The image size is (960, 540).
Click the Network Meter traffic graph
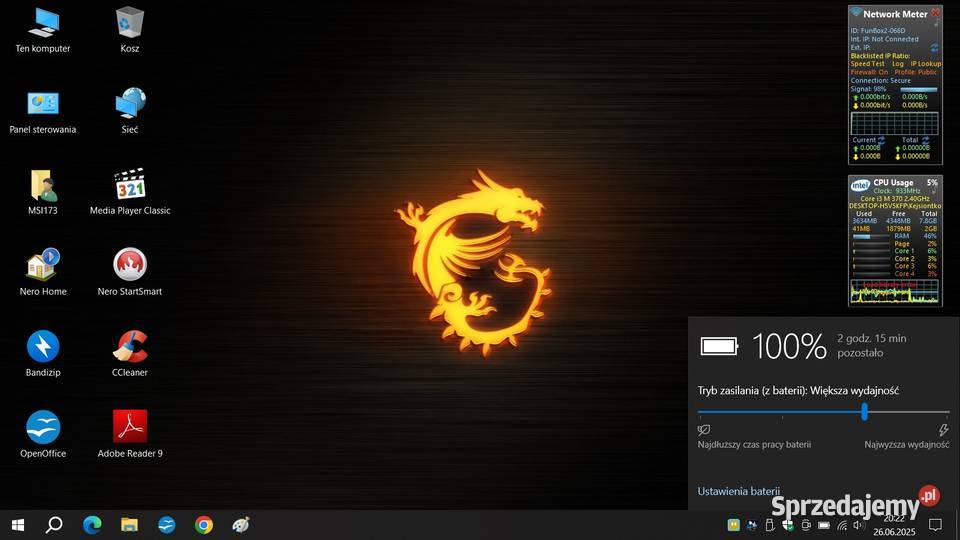click(894, 123)
